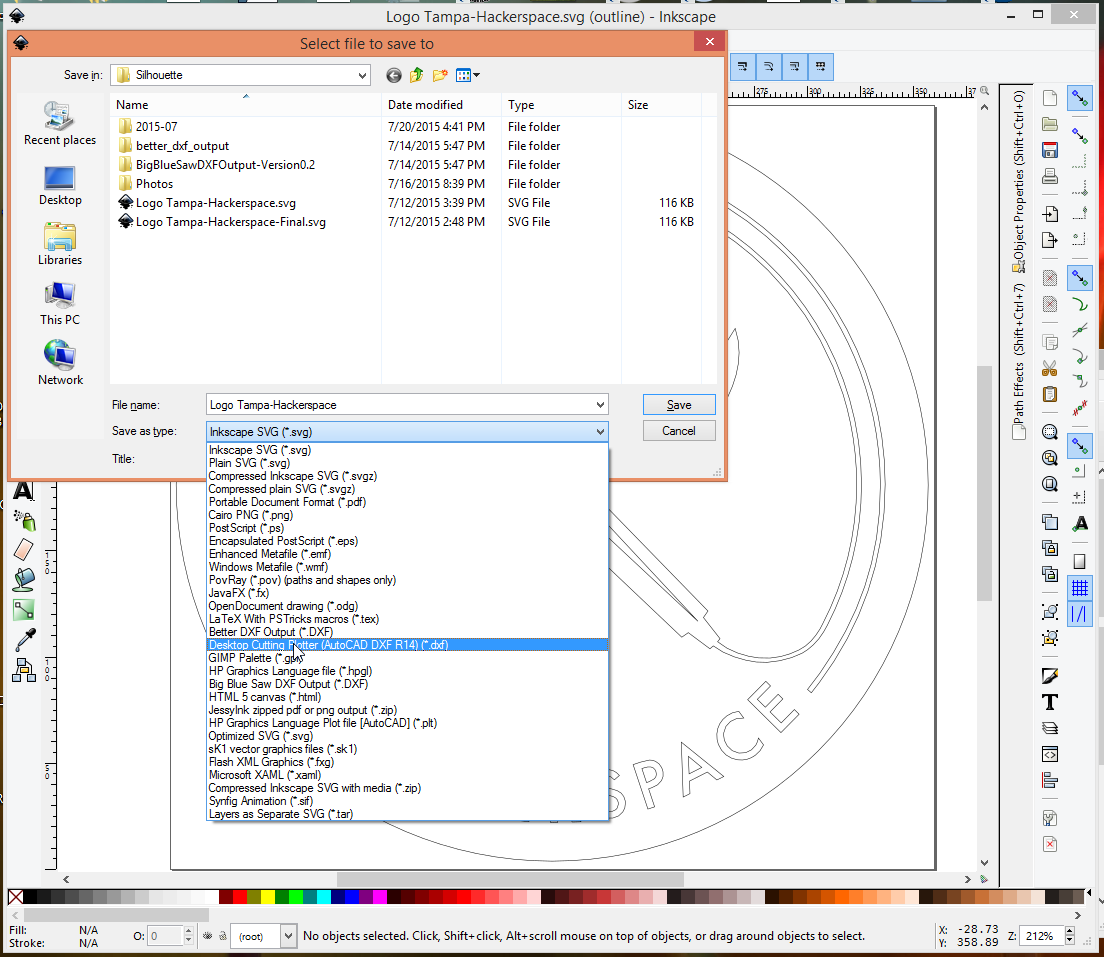Image resolution: width=1104 pixels, height=957 pixels.
Task: Expand the File name combo arrow
Action: coord(600,405)
